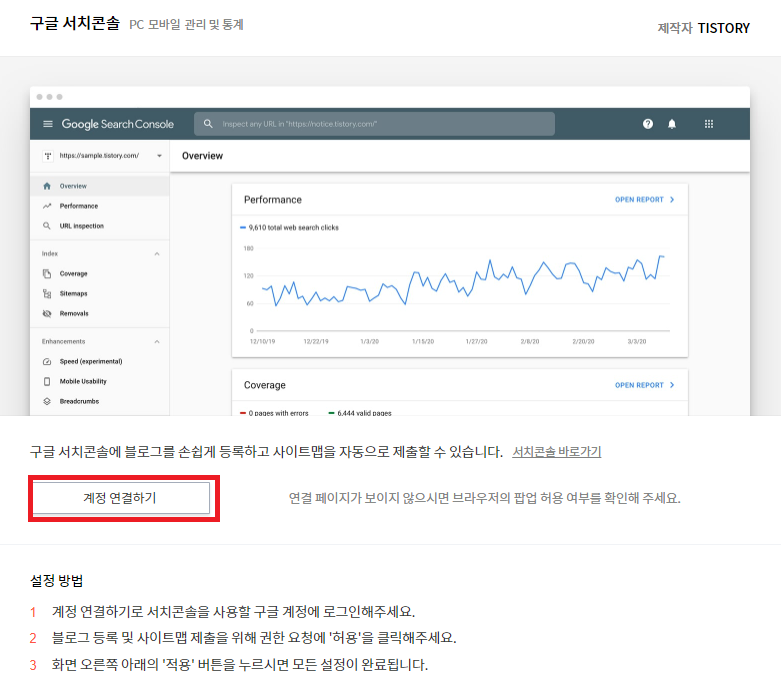This screenshot has height=685, width=781.
Task: Open the notifications bell icon
Action: coord(672,124)
